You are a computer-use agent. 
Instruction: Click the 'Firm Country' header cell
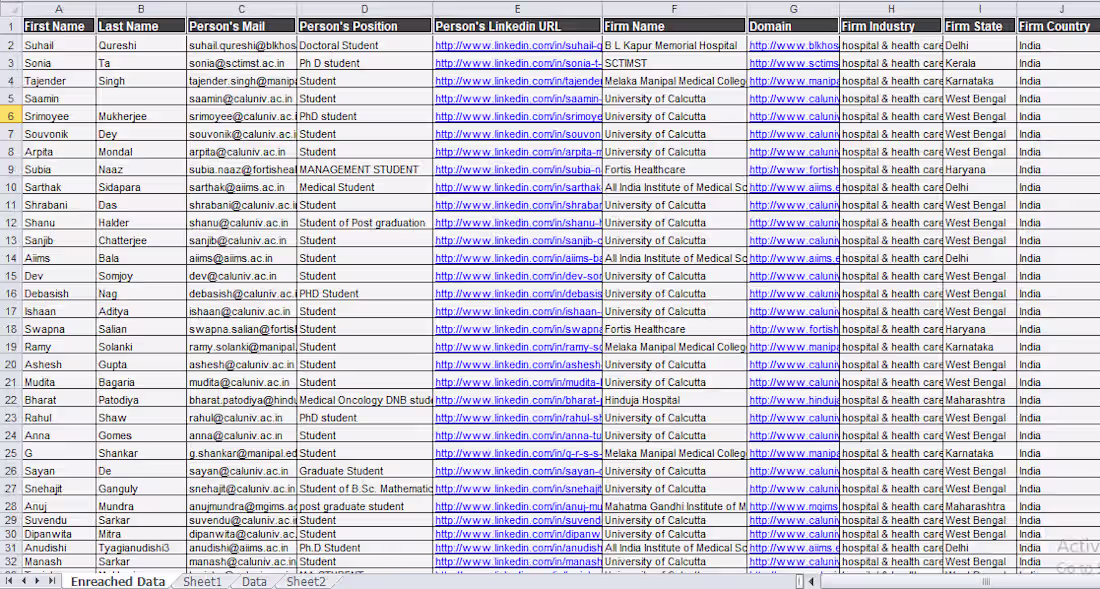1059,26
